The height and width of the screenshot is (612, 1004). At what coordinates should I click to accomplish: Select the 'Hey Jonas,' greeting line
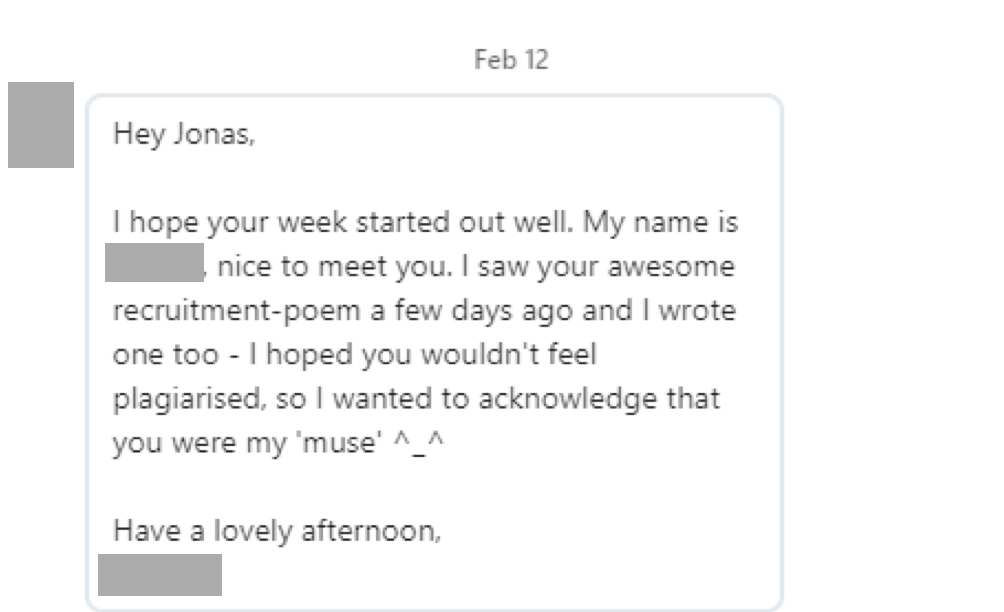click(x=184, y=134)
